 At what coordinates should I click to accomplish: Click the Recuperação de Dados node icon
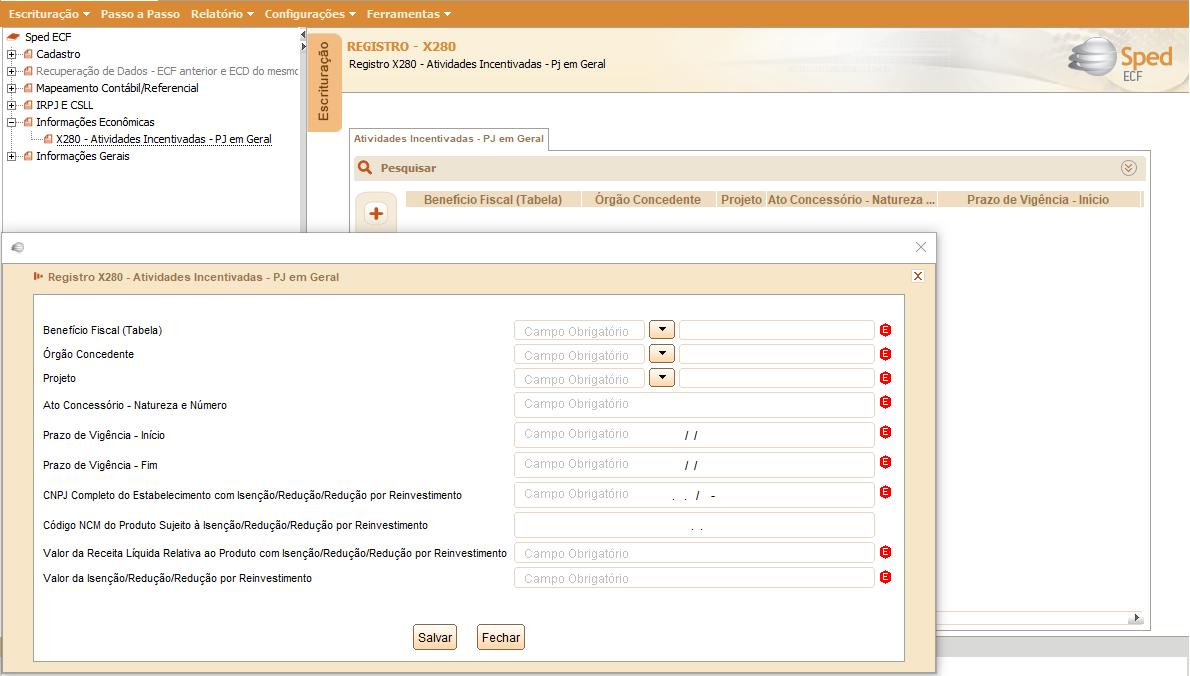click(28, 71)
